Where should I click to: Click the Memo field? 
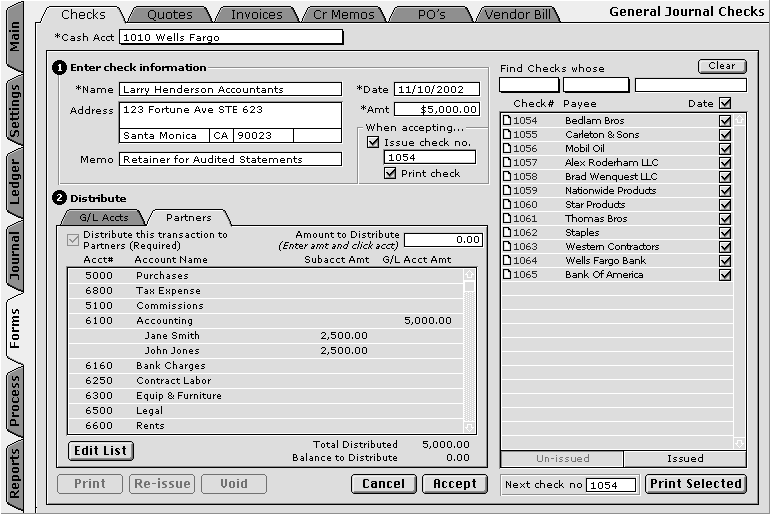pyautogui.click(x=230, y=160)
